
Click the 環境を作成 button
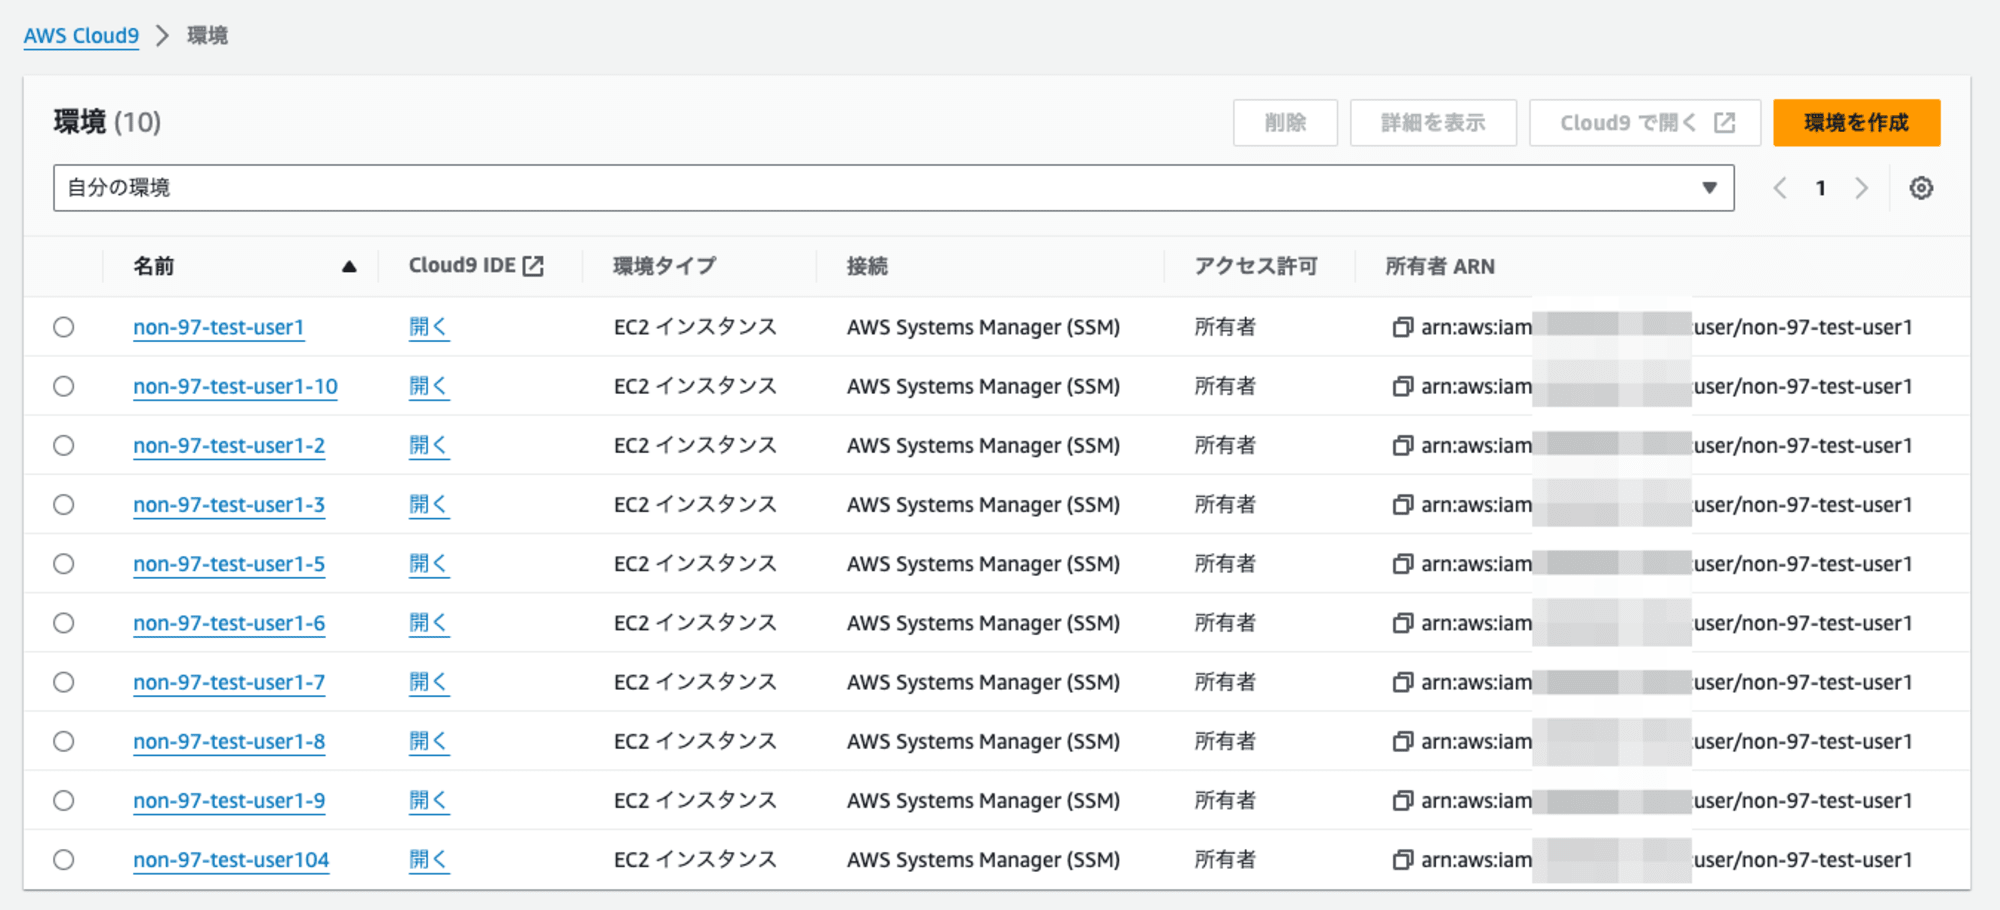(x=1856, y=123)
